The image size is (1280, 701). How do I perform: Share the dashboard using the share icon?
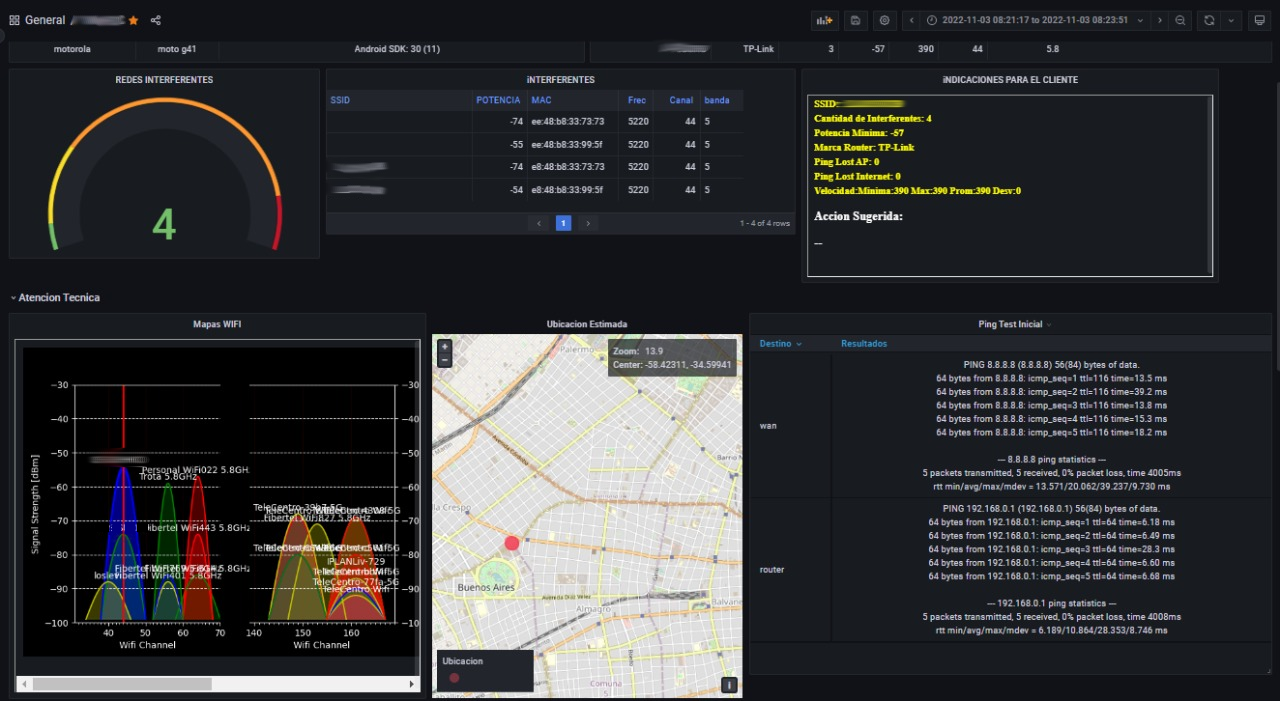tap(155, 20)
